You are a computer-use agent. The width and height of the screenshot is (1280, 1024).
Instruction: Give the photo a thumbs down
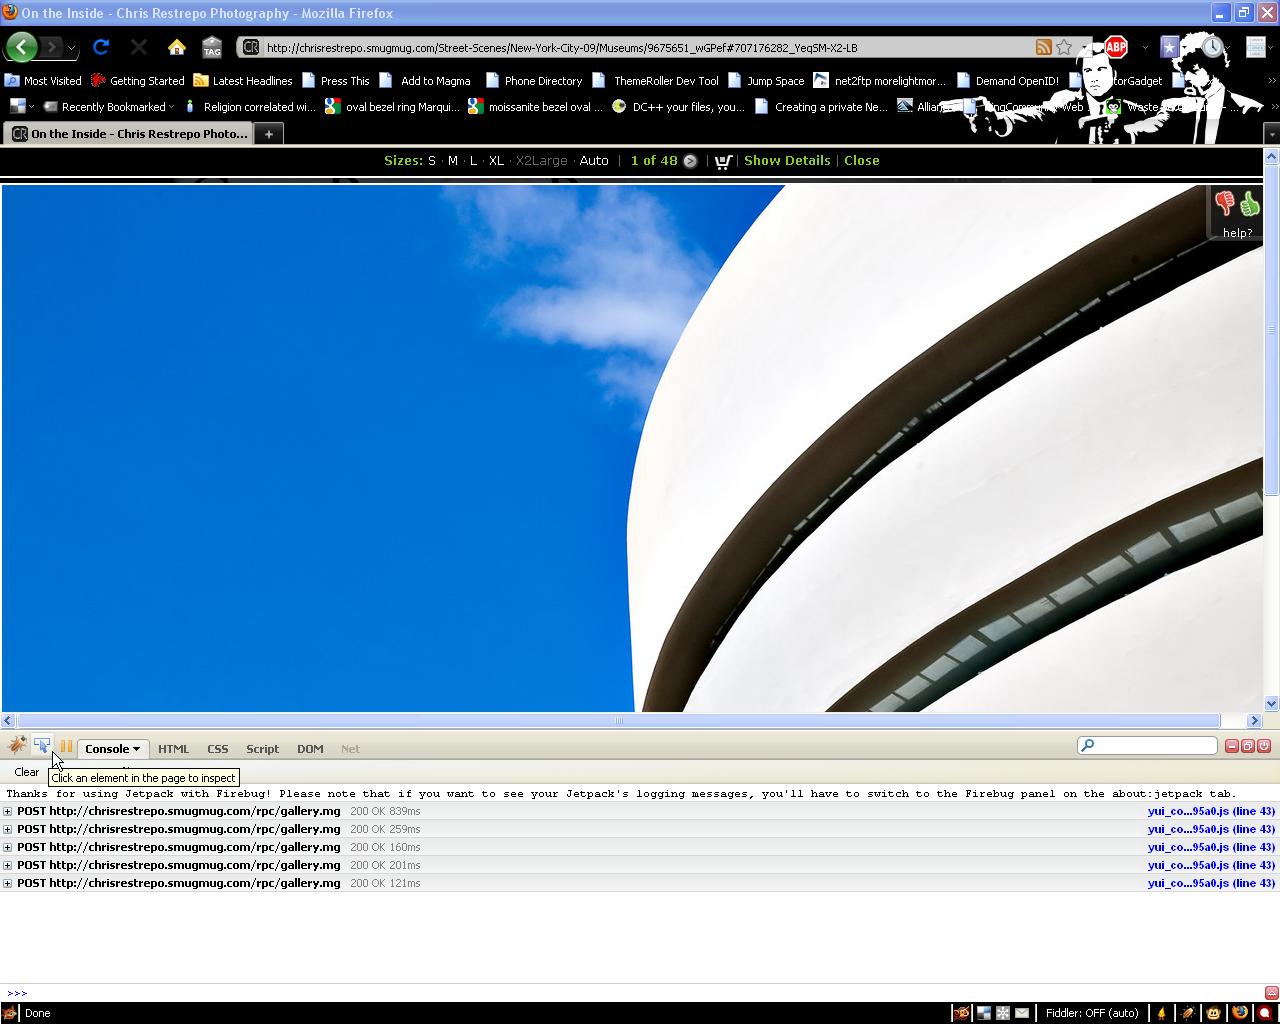pyautogui.click(x=1225, y=205)
